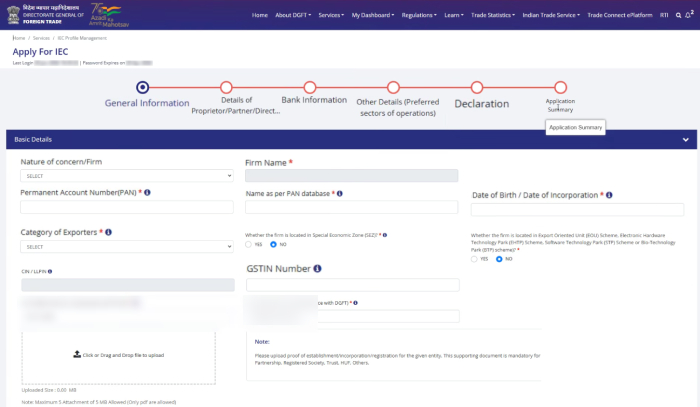
Task: Click the DGFT emblem logo
Action: click(13, 15)
